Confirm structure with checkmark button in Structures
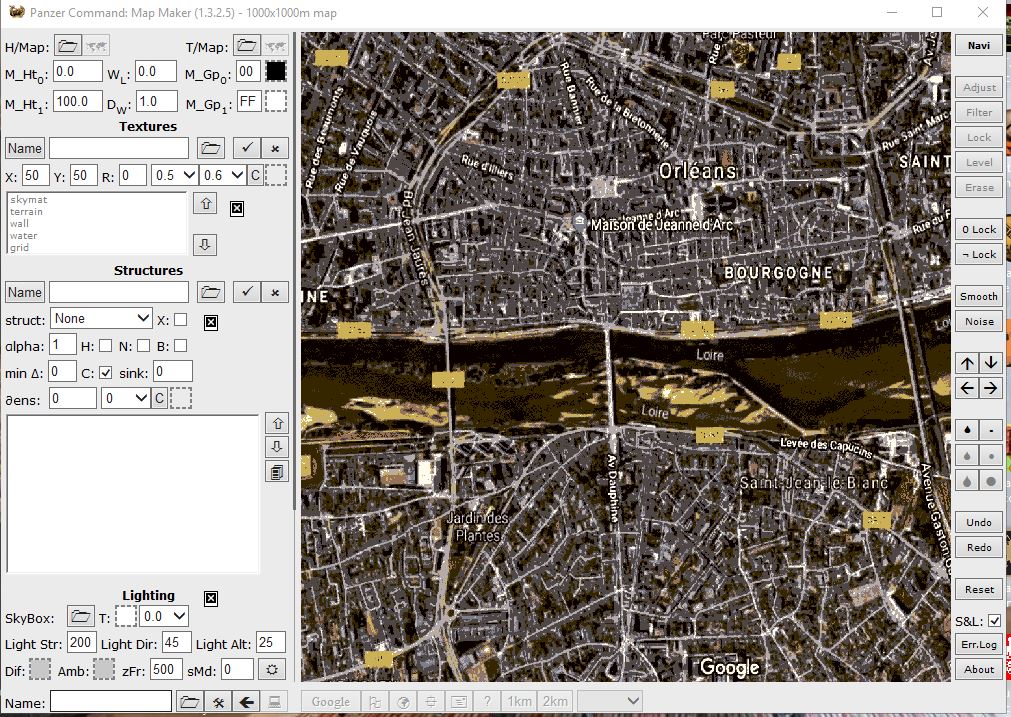This screenshot has width=1011, height=717. pyautogui.click(x=247, y=292)
